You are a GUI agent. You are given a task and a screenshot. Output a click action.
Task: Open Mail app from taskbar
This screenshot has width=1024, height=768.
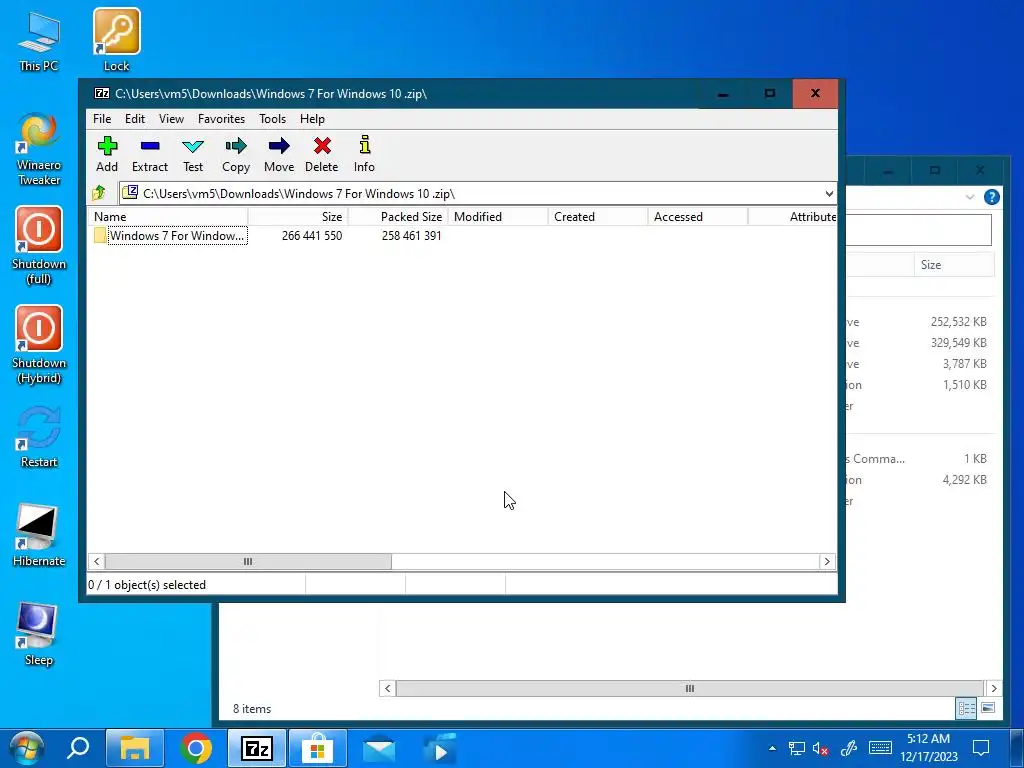pyautogui.click(x=379, y=748)
